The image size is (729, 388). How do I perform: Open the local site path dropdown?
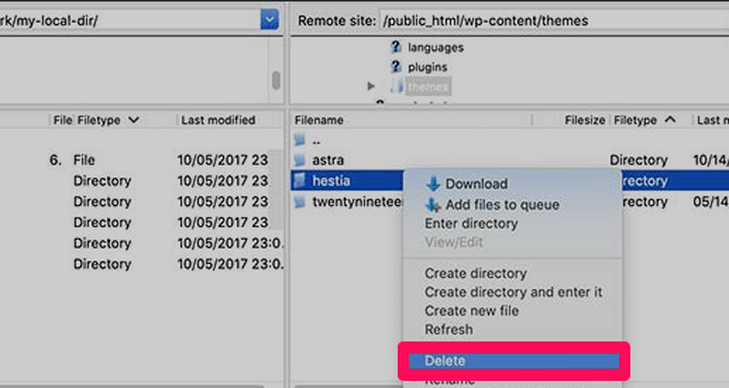[269, 20]
